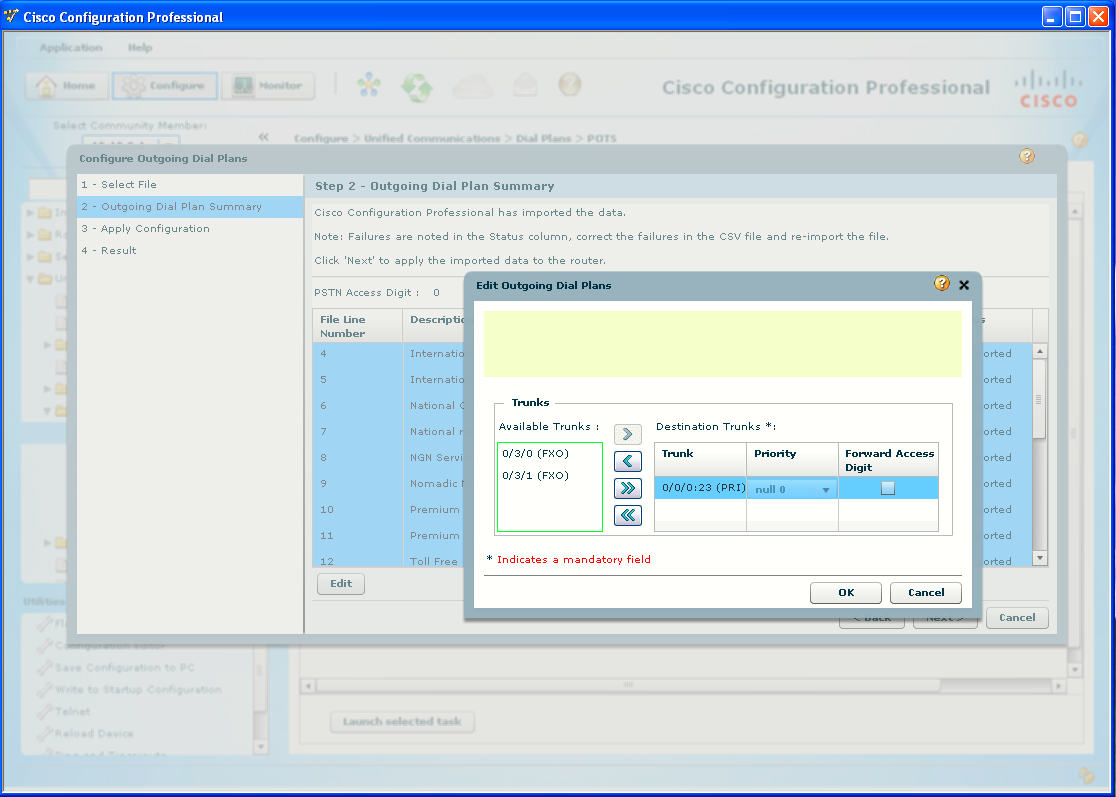Click the round help icon in toolbar
Screen dimensions: 1116x797
click(x=569, y=85)
